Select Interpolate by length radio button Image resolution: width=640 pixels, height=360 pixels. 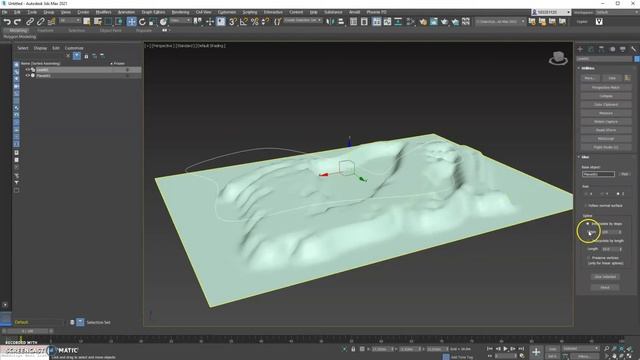pyautogui.click(x=588, y=241)
